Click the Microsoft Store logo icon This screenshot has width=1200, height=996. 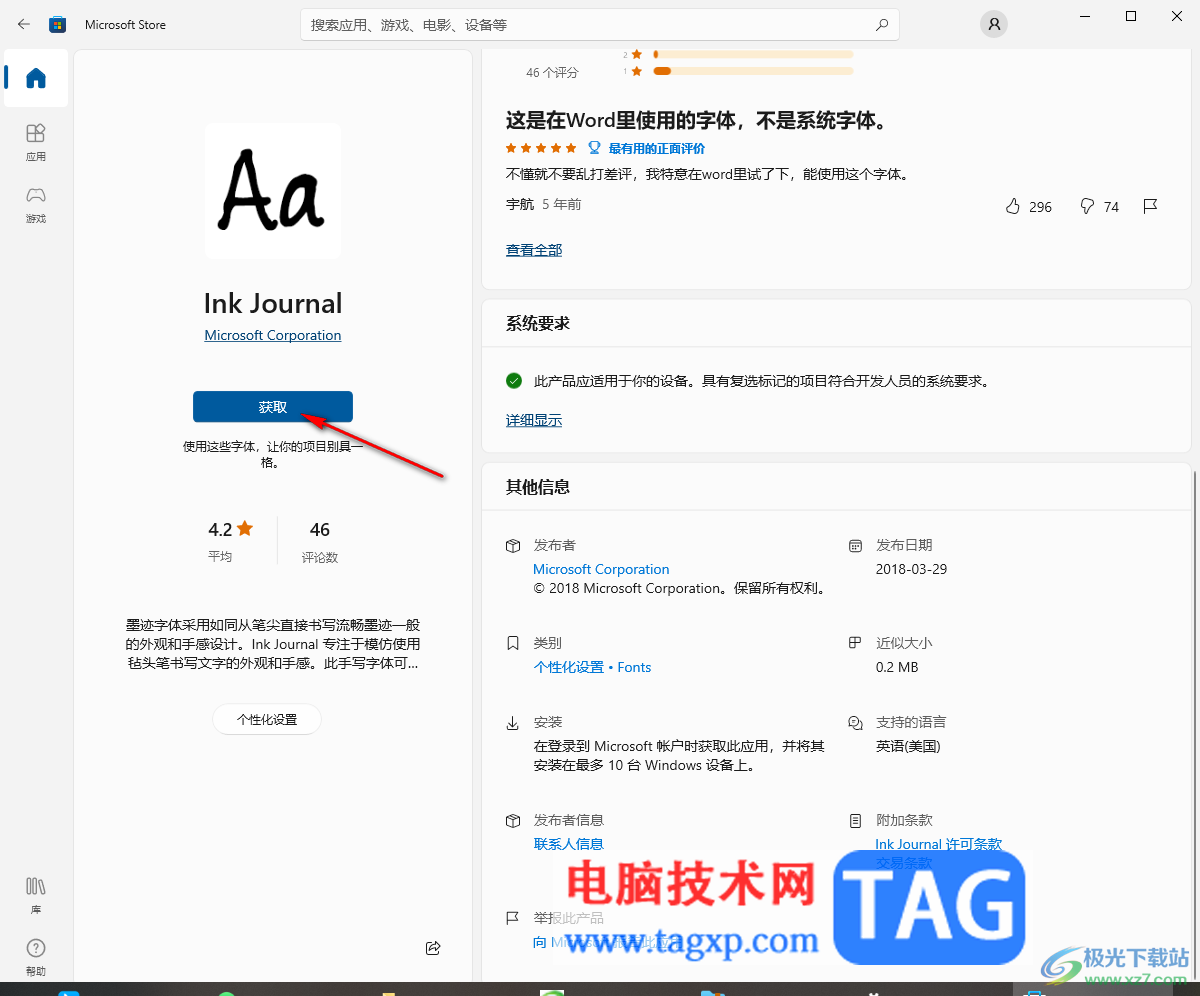[x=58, y=24]
